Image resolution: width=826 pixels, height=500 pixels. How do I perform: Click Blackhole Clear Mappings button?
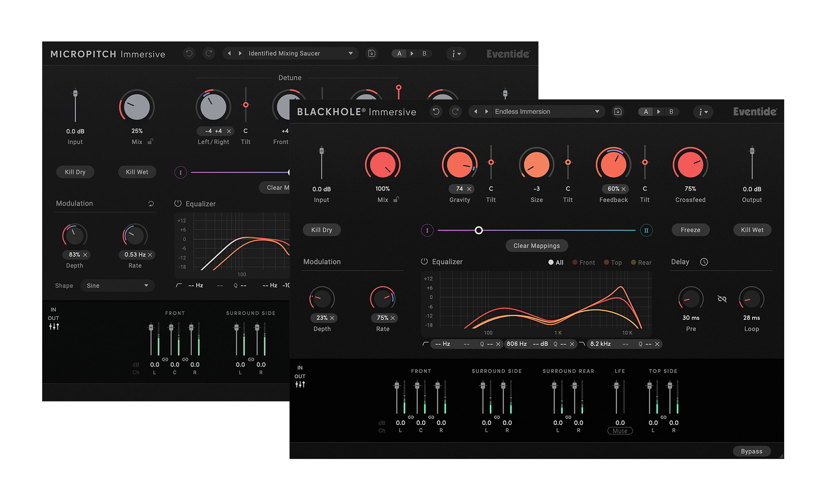click(x=535, y=245)
